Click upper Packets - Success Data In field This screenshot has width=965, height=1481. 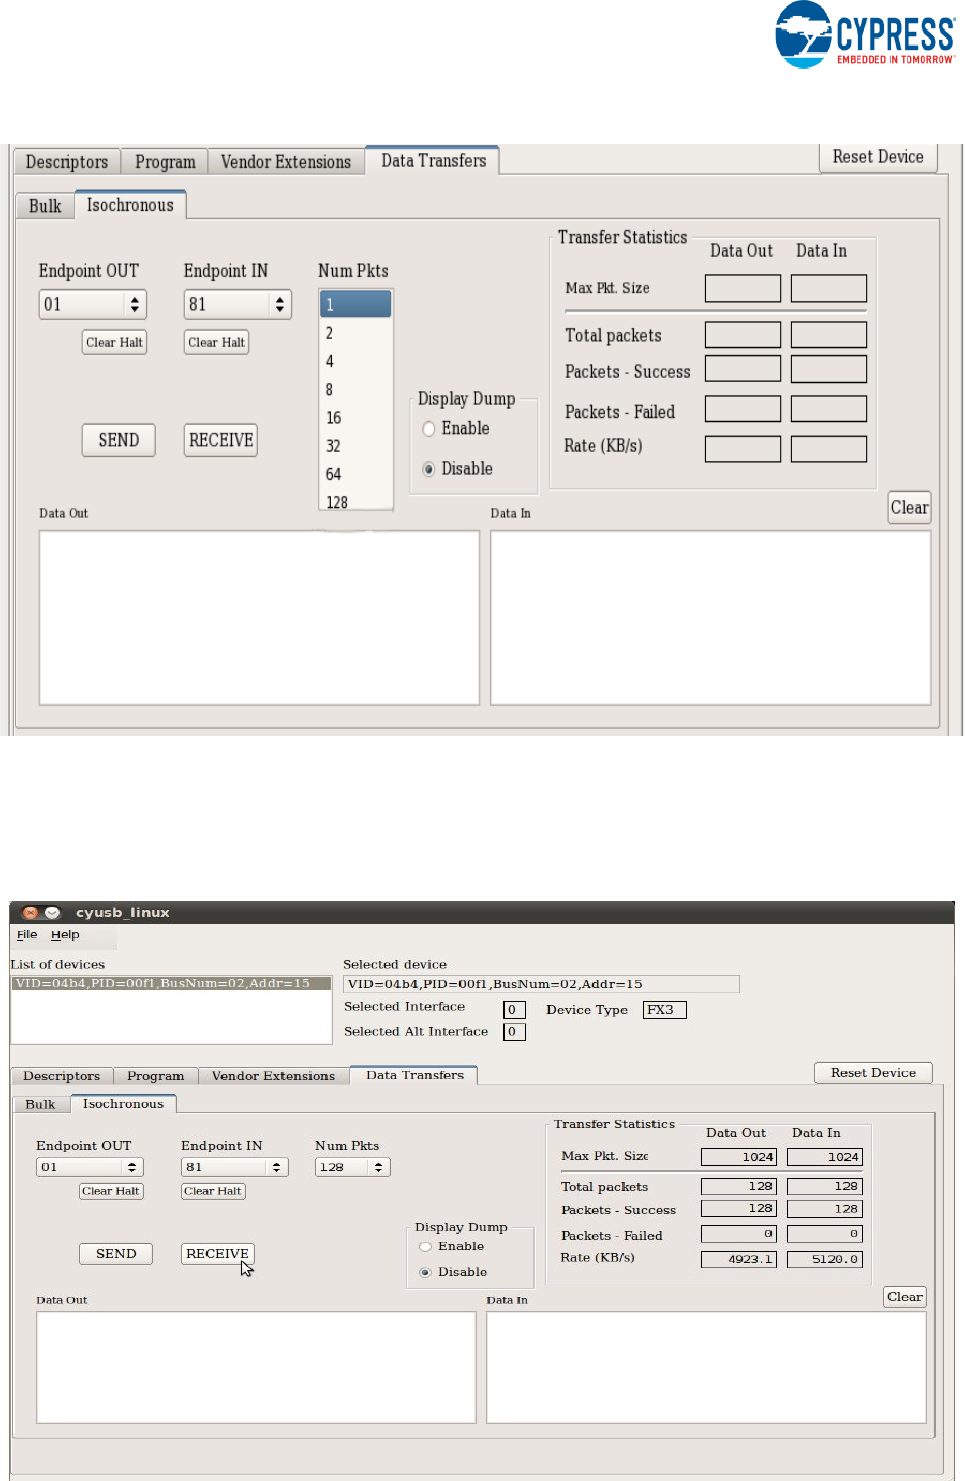point(829,369)
